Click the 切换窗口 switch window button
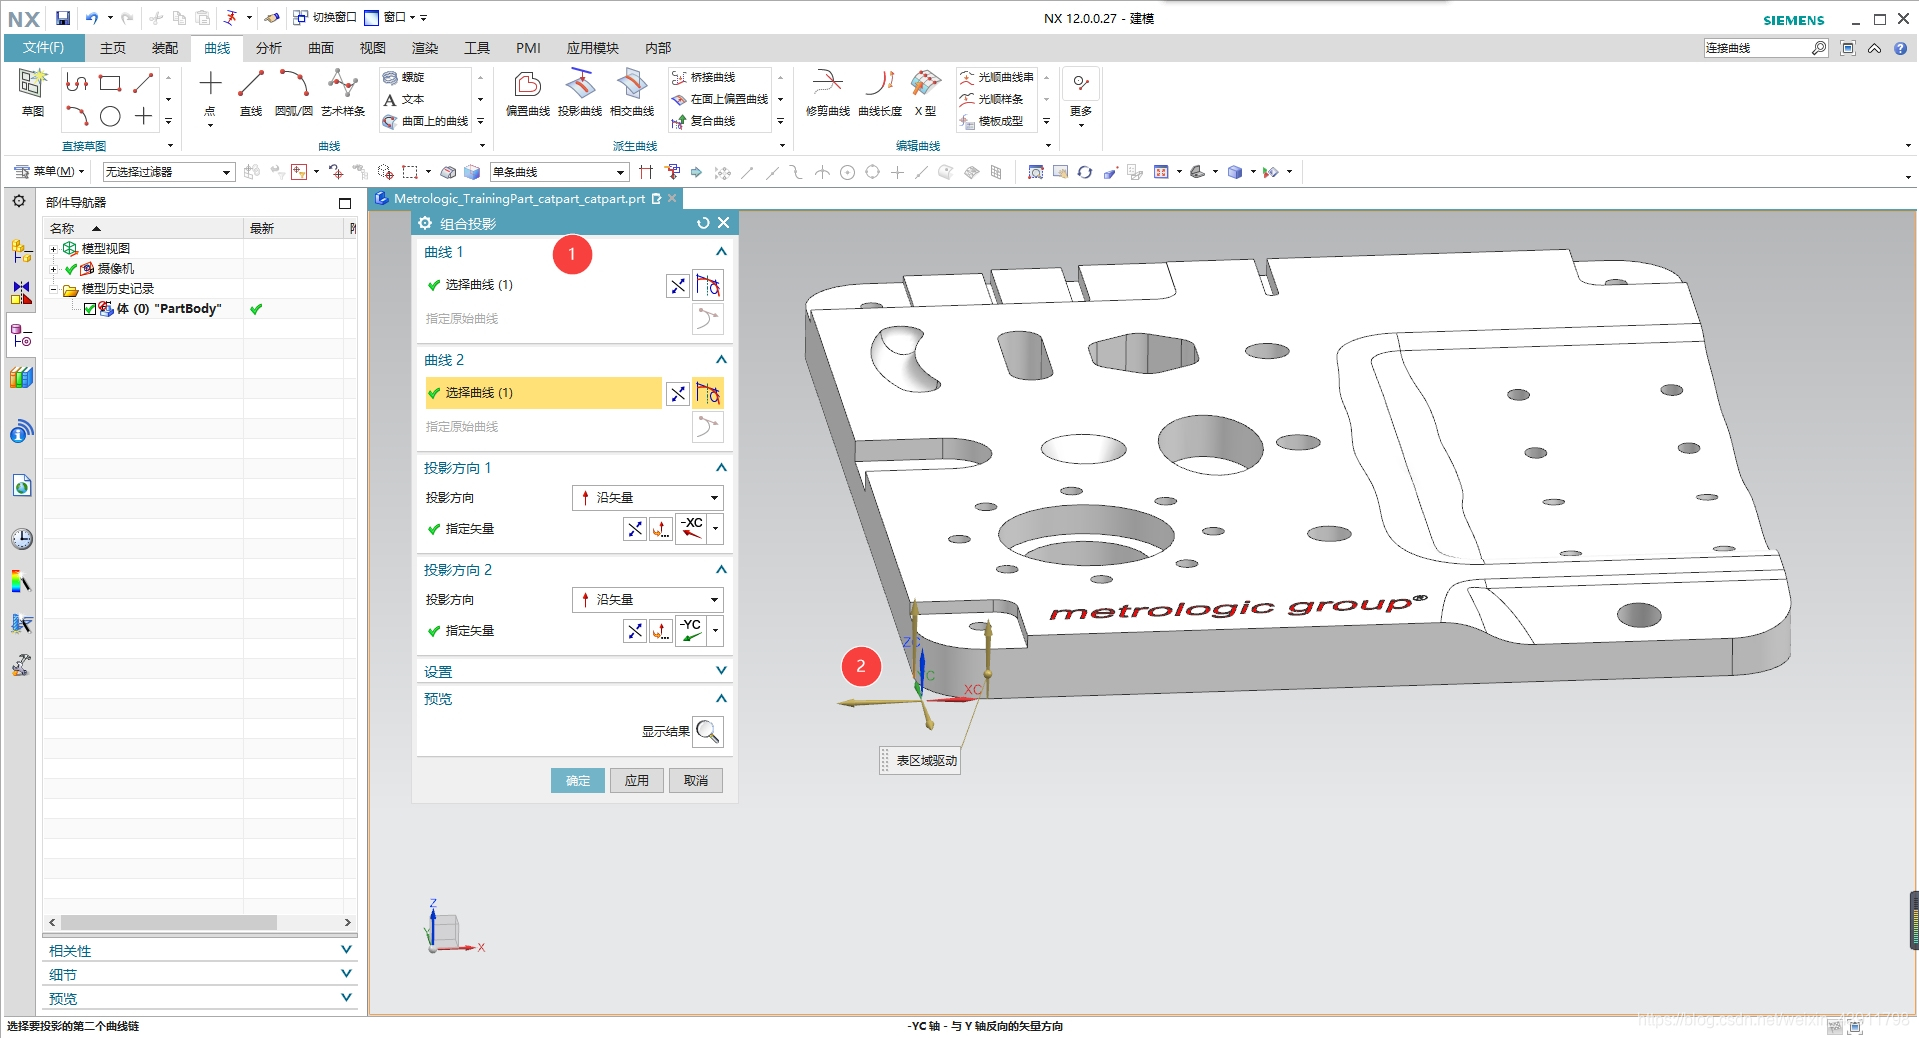 [324, 18]
